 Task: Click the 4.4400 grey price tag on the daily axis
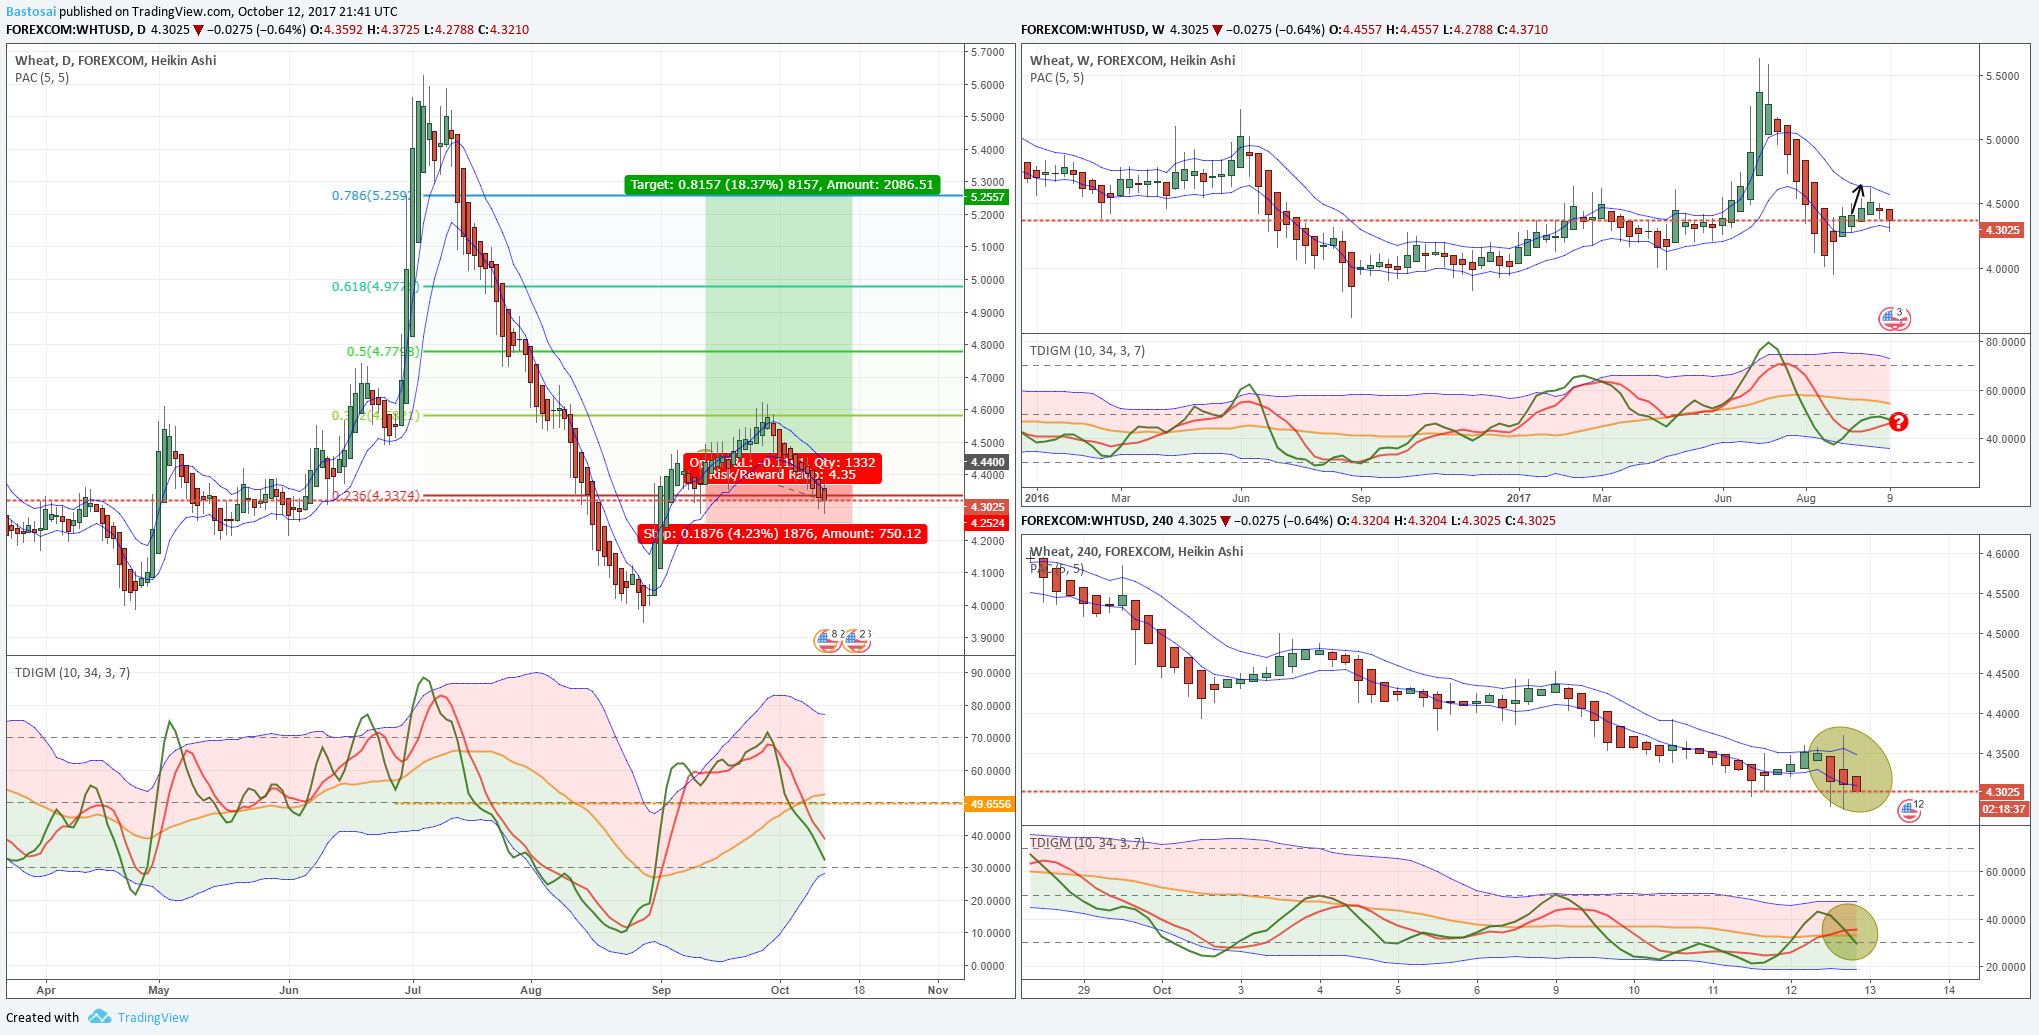coord(987,462)
